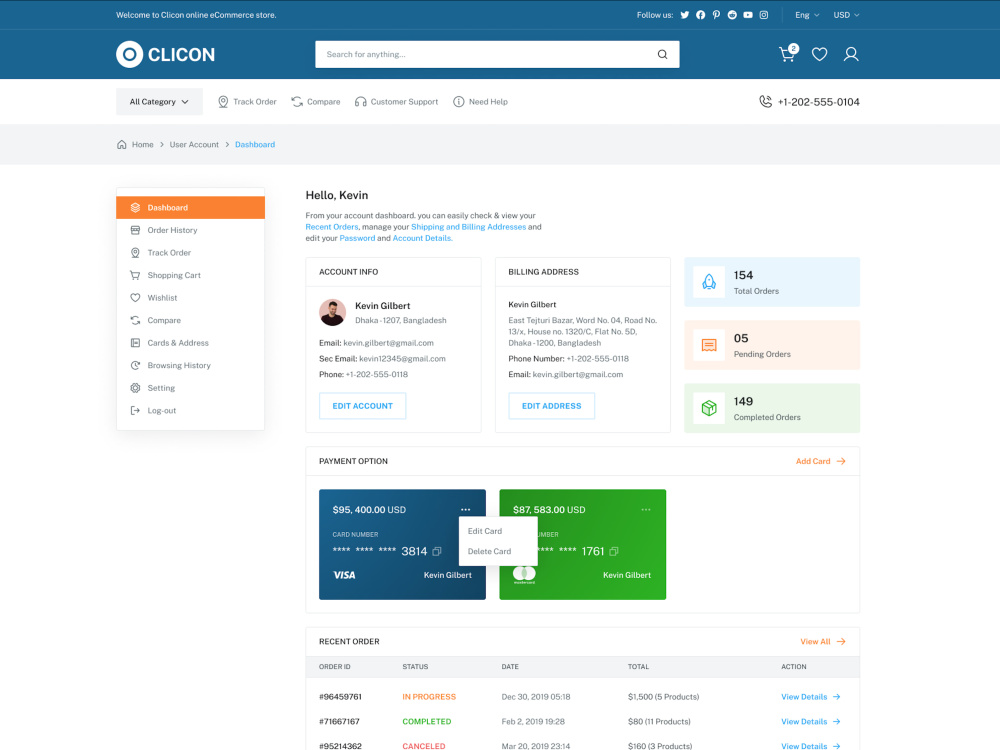Click Compare in the top navigation
Screen dimensions: 1000x750
coord(316,101)
